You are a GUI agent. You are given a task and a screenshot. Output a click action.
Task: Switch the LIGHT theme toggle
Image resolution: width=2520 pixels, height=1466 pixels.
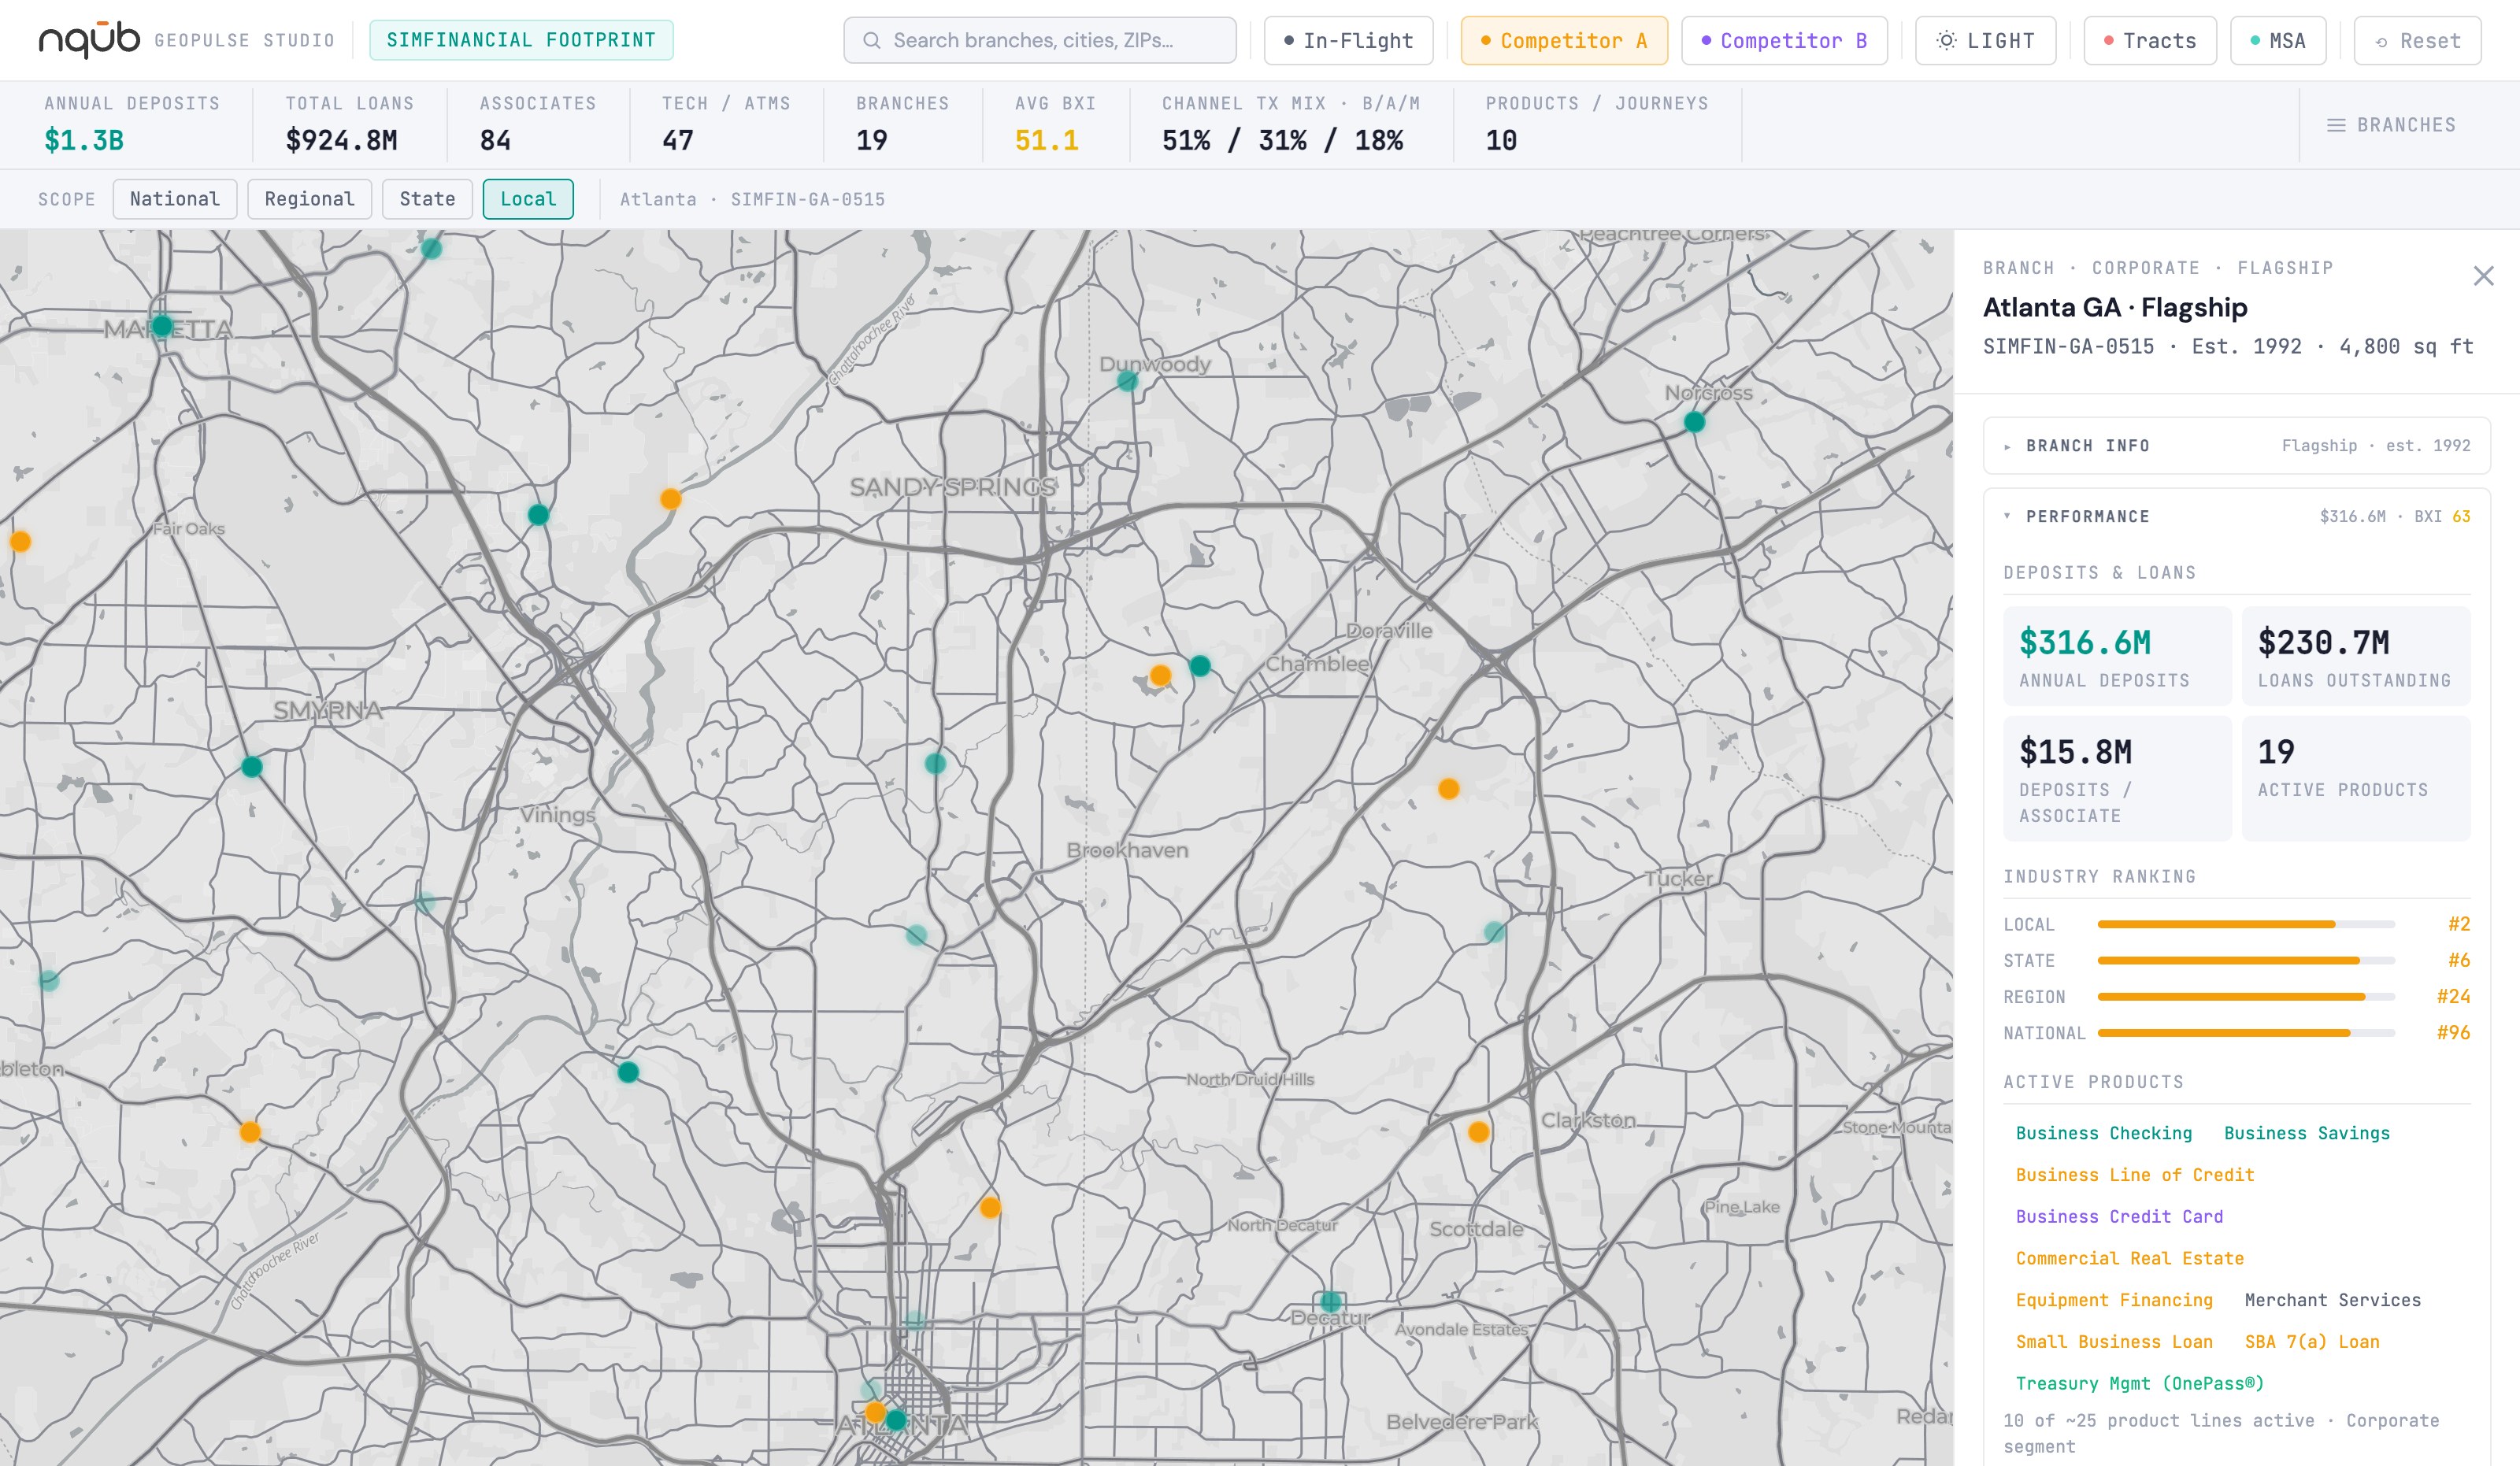(x=1985, y=41)
